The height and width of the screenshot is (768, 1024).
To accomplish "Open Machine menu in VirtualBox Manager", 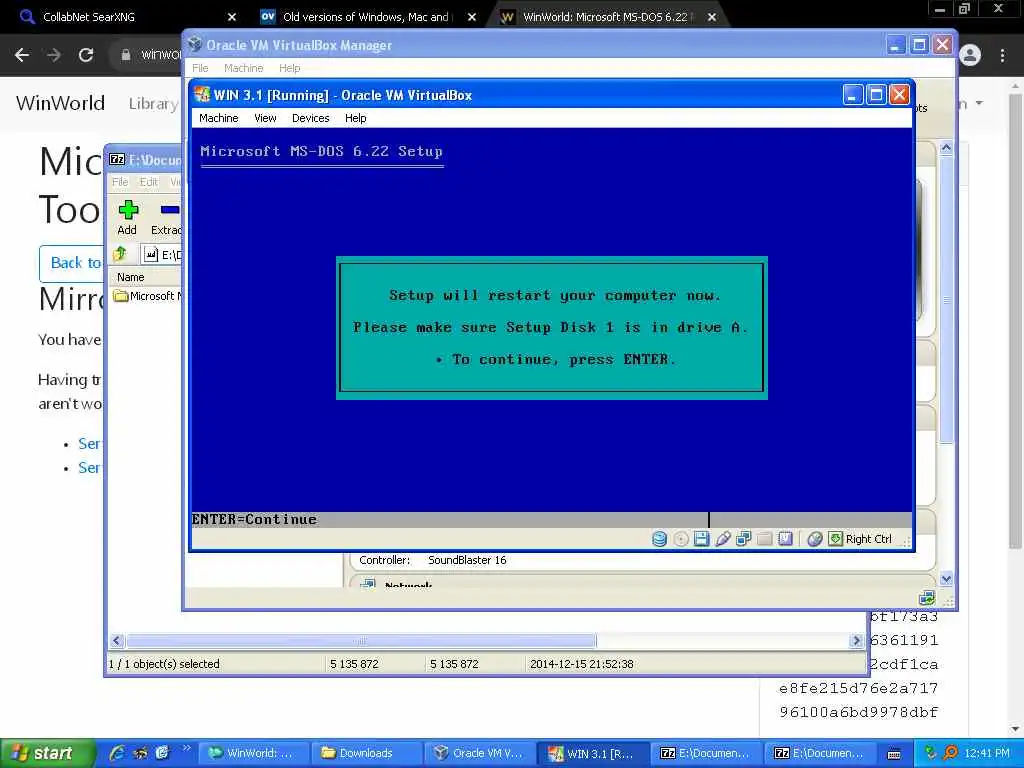I will click(x=243, y=68).
